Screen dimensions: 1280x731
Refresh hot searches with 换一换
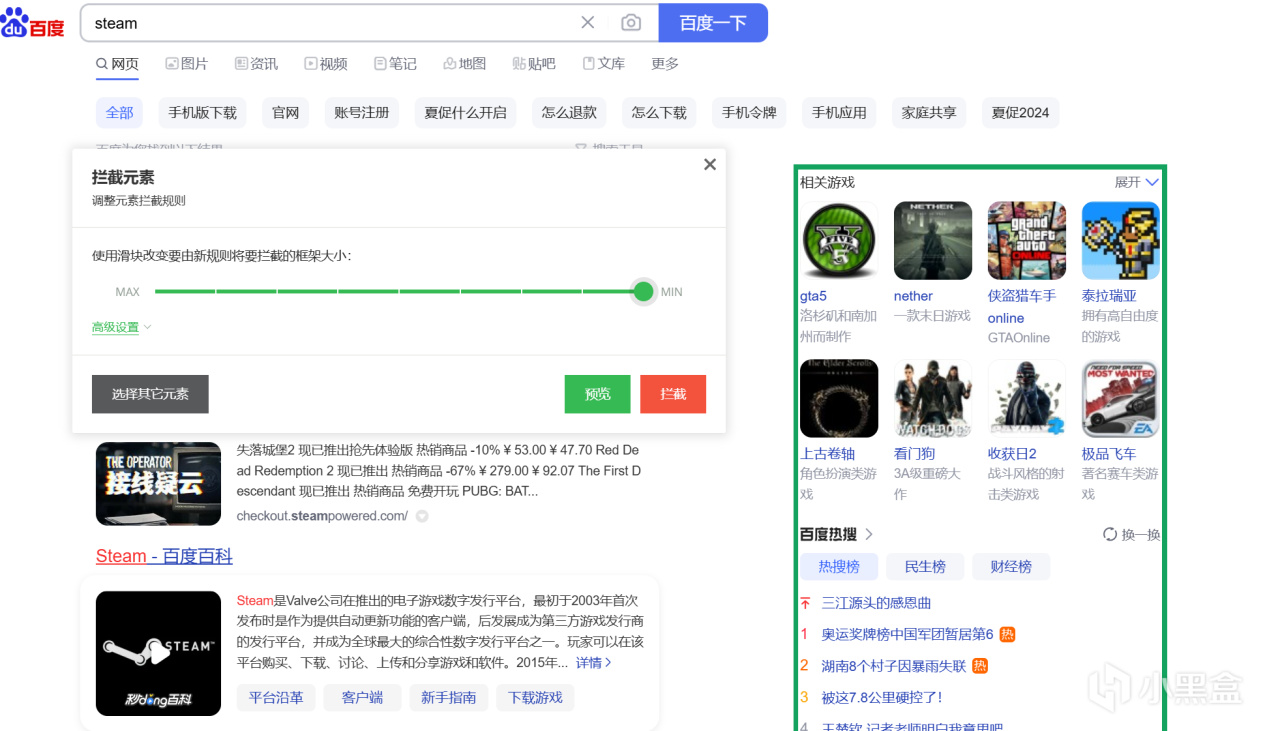tap(1131, 534)
